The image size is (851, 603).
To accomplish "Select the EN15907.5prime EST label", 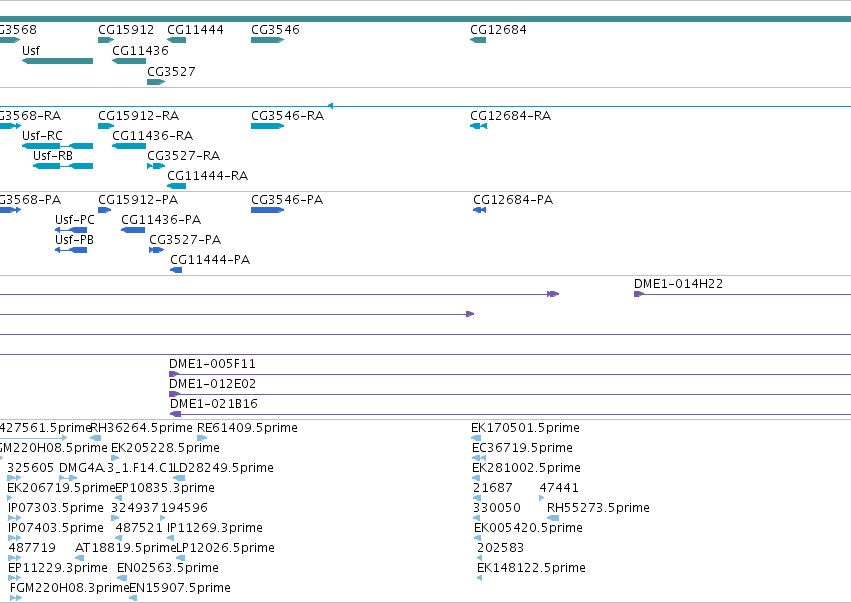I will [x=180, y=588].
